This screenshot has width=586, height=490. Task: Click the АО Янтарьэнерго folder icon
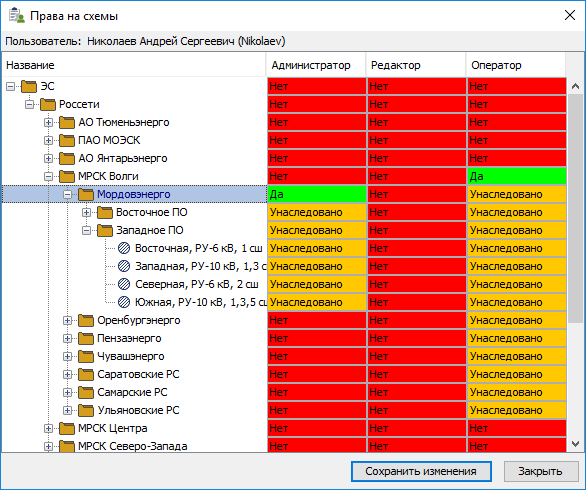pyautogui.click(x=67, y=158)
